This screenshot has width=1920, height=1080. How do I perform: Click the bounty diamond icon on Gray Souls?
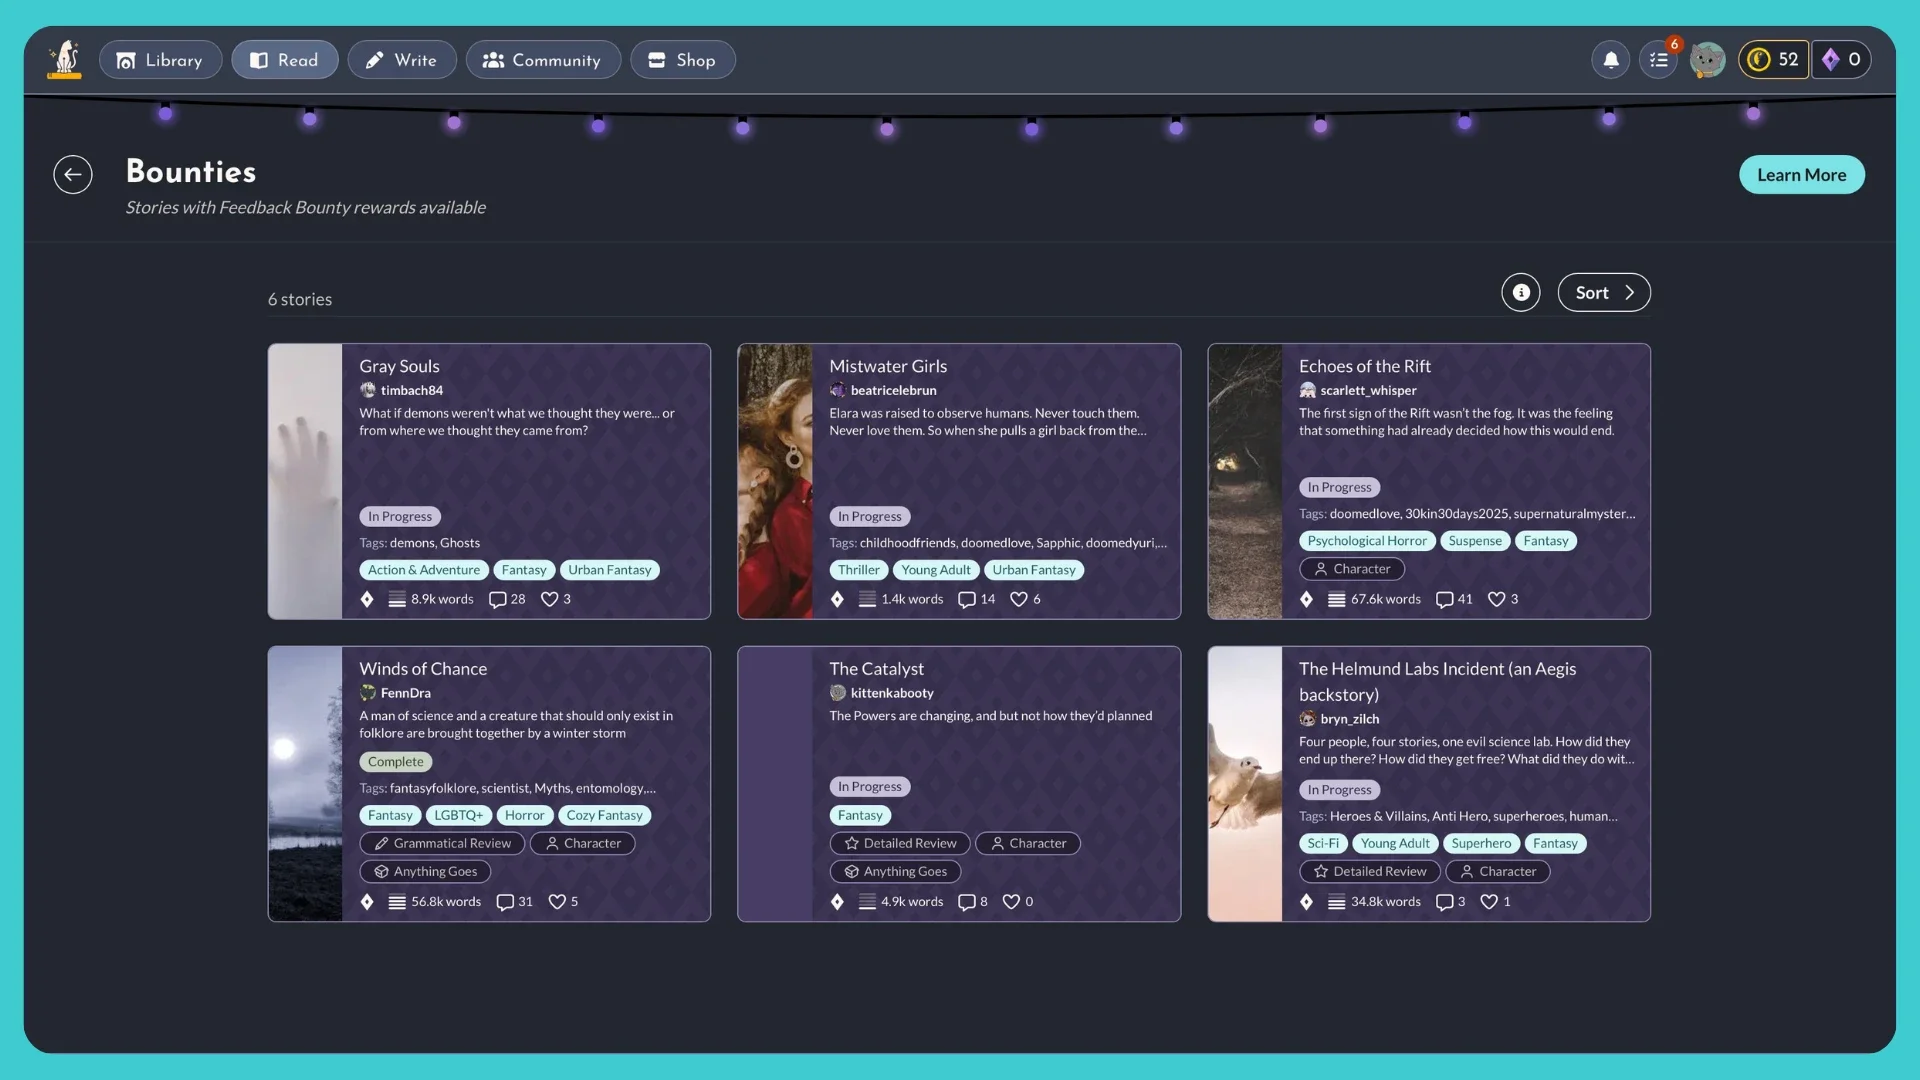(x=368, y=599)
